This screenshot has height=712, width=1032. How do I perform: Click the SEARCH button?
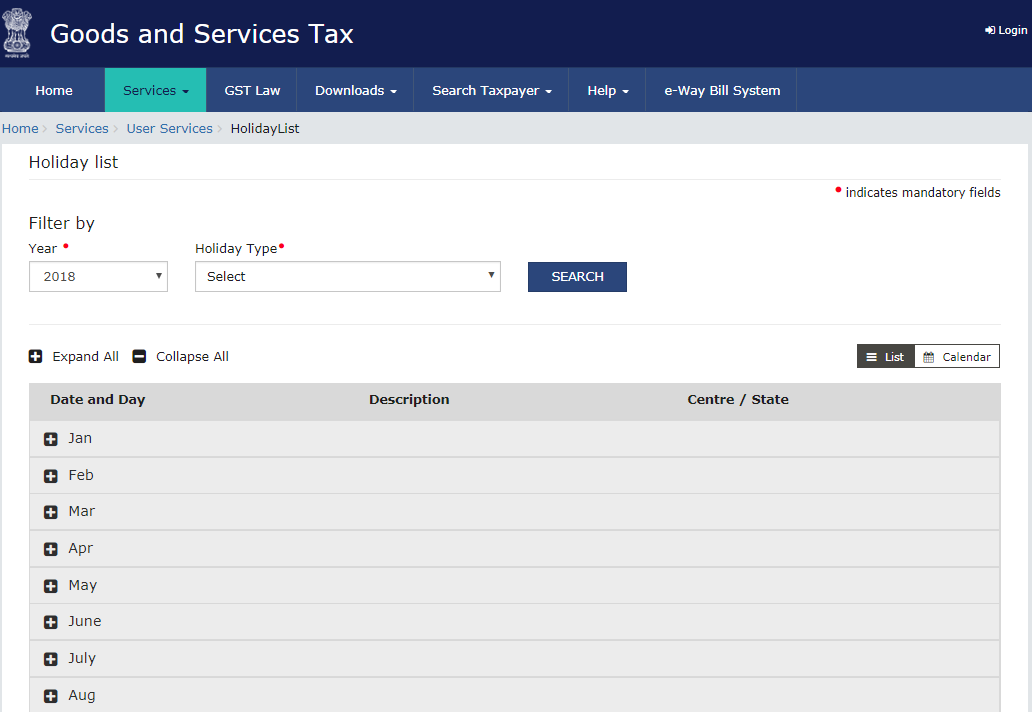pos(577,276)
